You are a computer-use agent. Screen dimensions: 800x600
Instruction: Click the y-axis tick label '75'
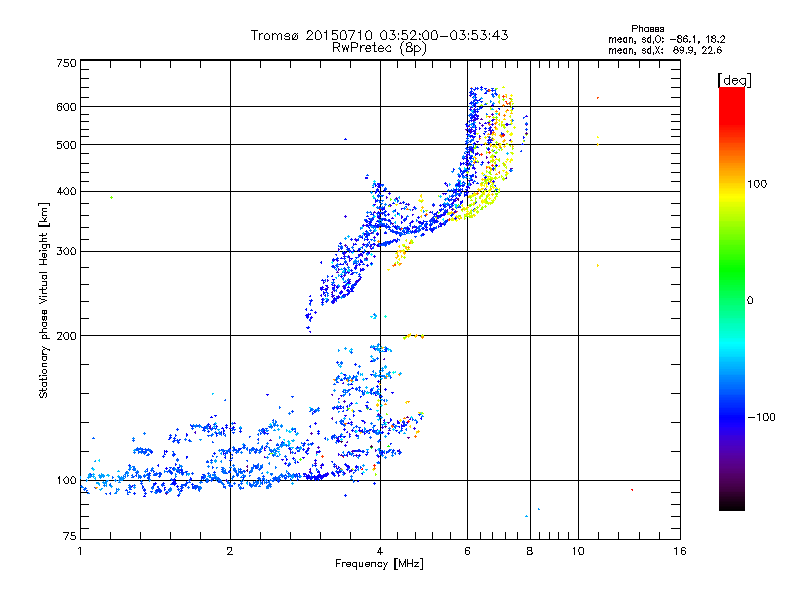click(70, 536)
